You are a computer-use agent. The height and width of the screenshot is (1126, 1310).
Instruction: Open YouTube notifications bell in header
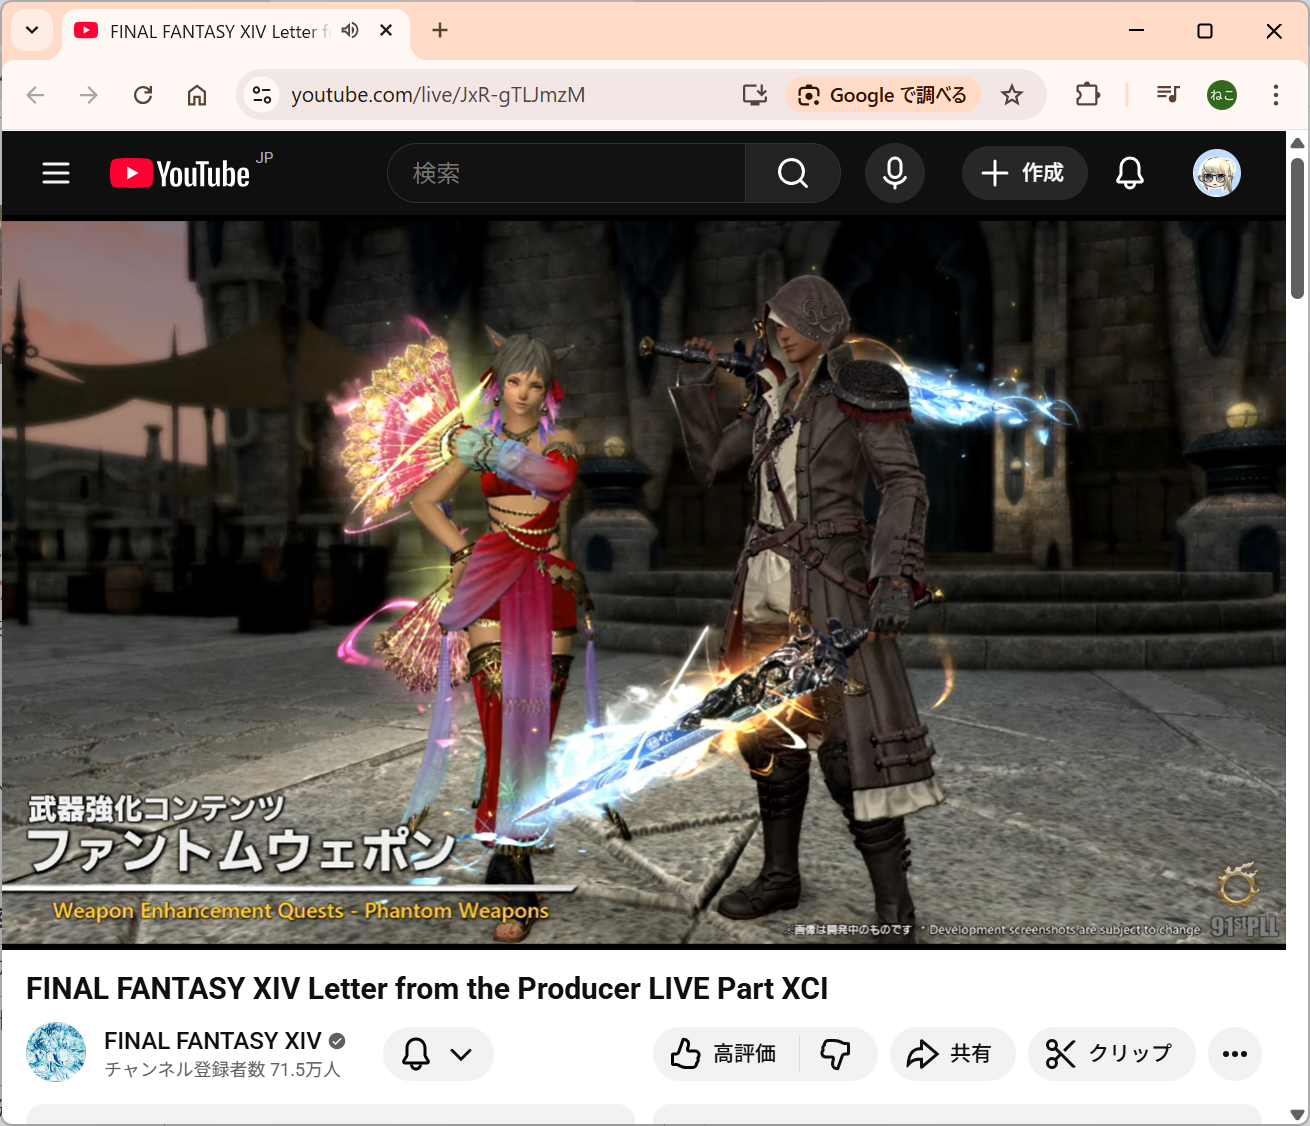tap(1129, 173)
